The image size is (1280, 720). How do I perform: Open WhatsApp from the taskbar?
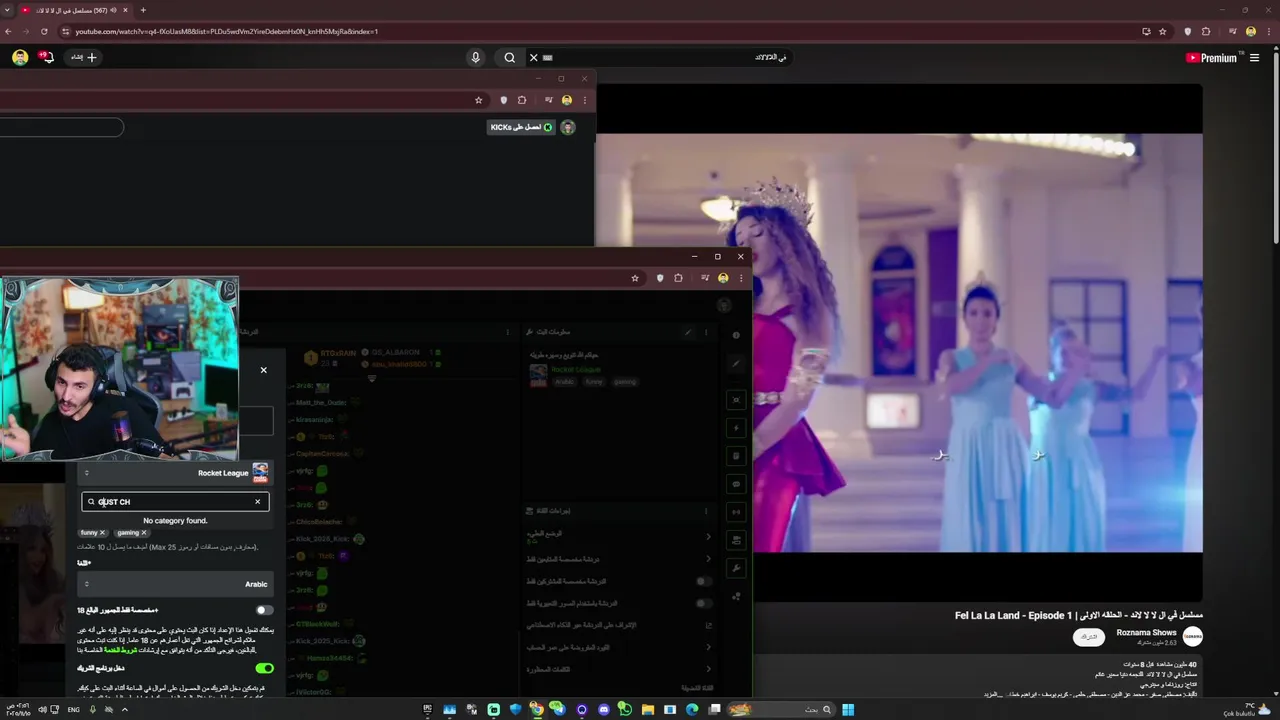[x=626, y=710]
